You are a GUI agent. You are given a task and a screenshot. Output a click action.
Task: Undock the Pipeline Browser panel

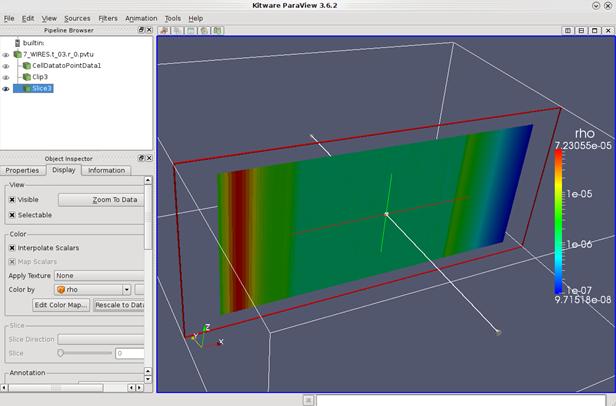pos(141,30)
